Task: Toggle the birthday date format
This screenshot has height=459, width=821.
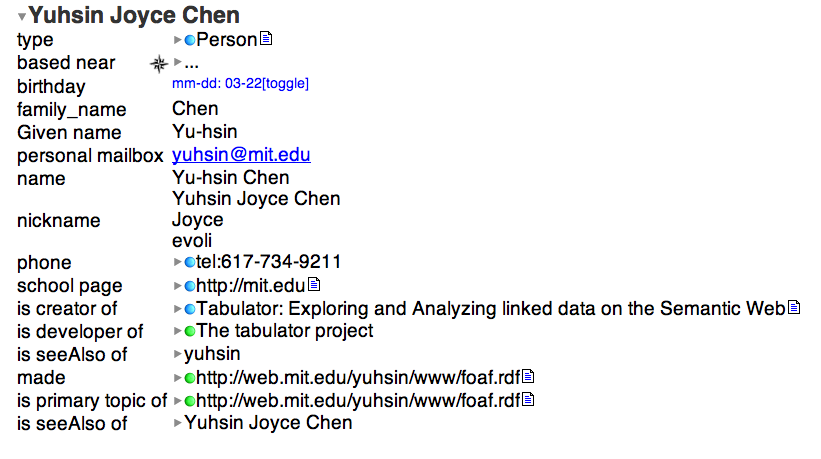Action: tap(286, 84)
